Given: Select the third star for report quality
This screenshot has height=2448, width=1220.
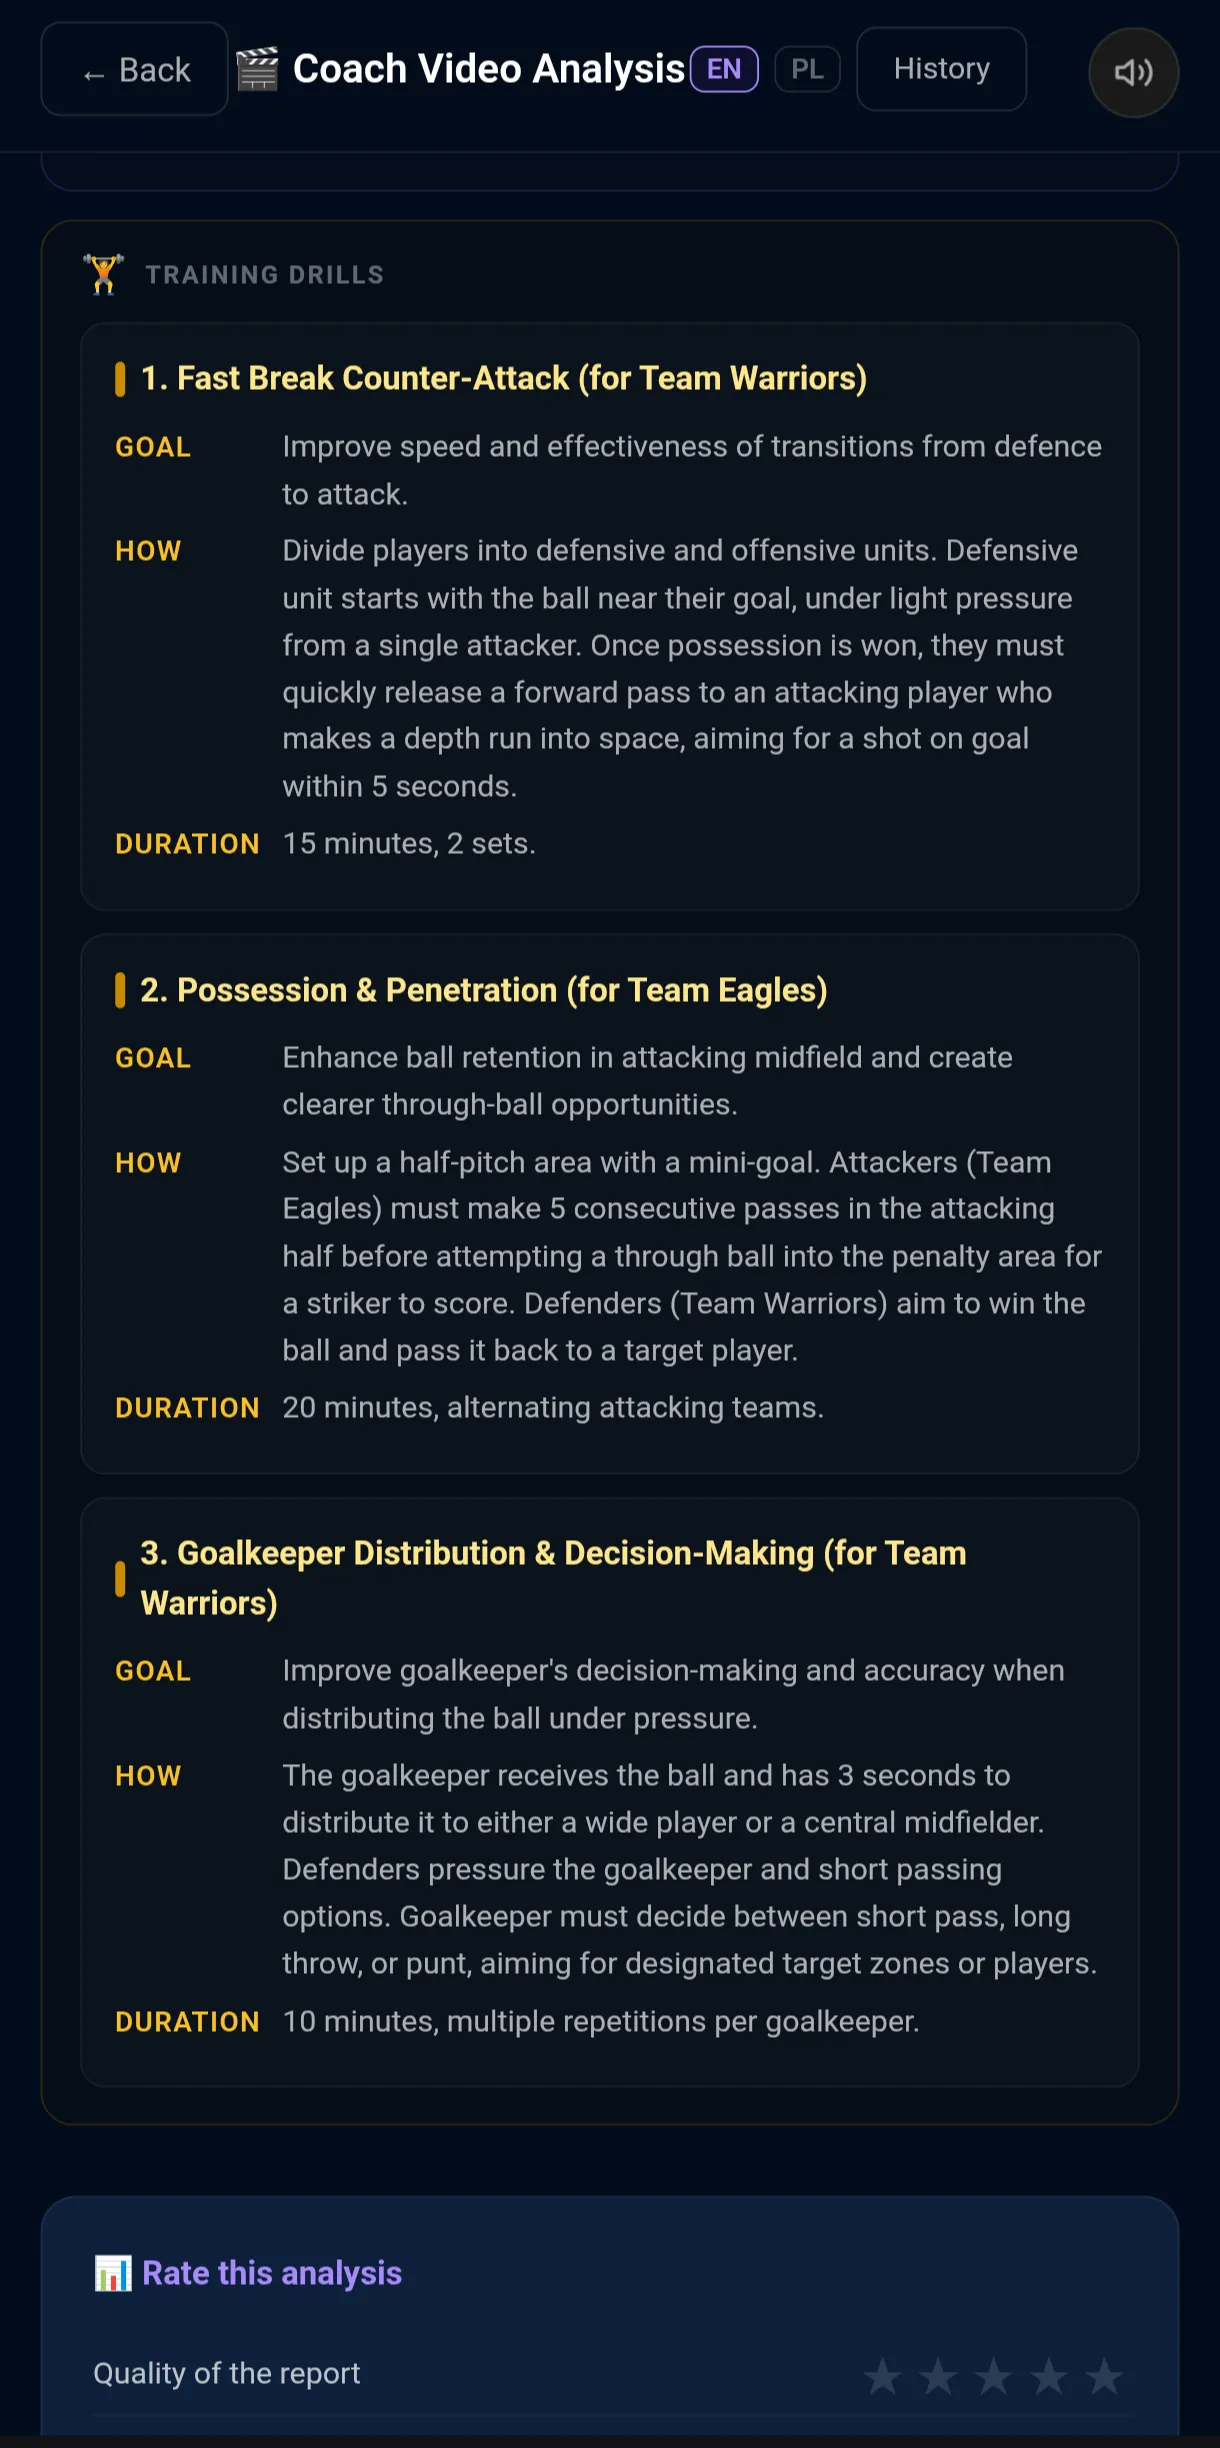Looking at the screenshot, I should (993, 2376).
